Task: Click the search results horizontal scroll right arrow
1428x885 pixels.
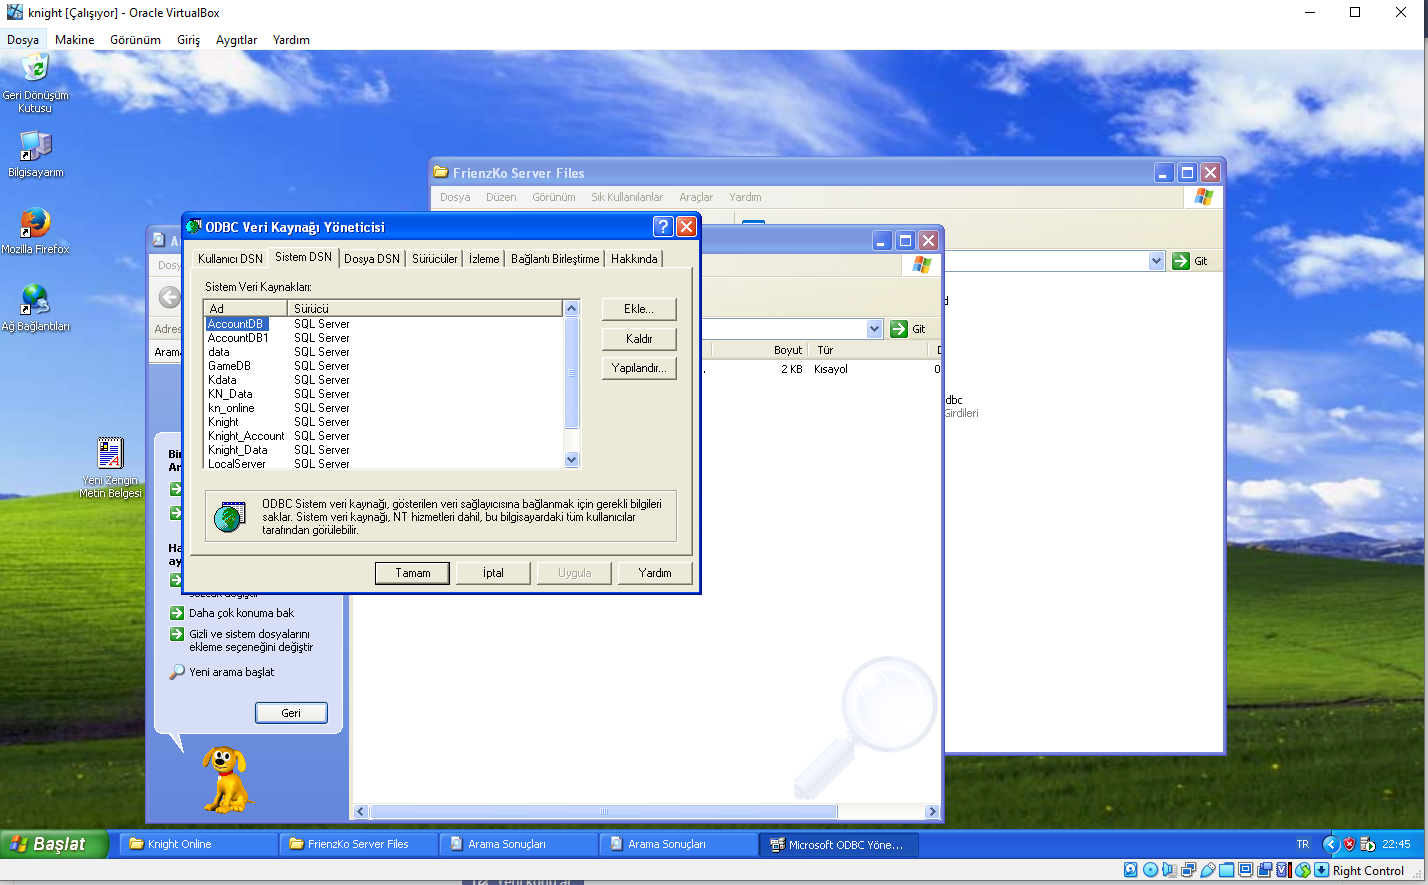Action: (932, 812)
